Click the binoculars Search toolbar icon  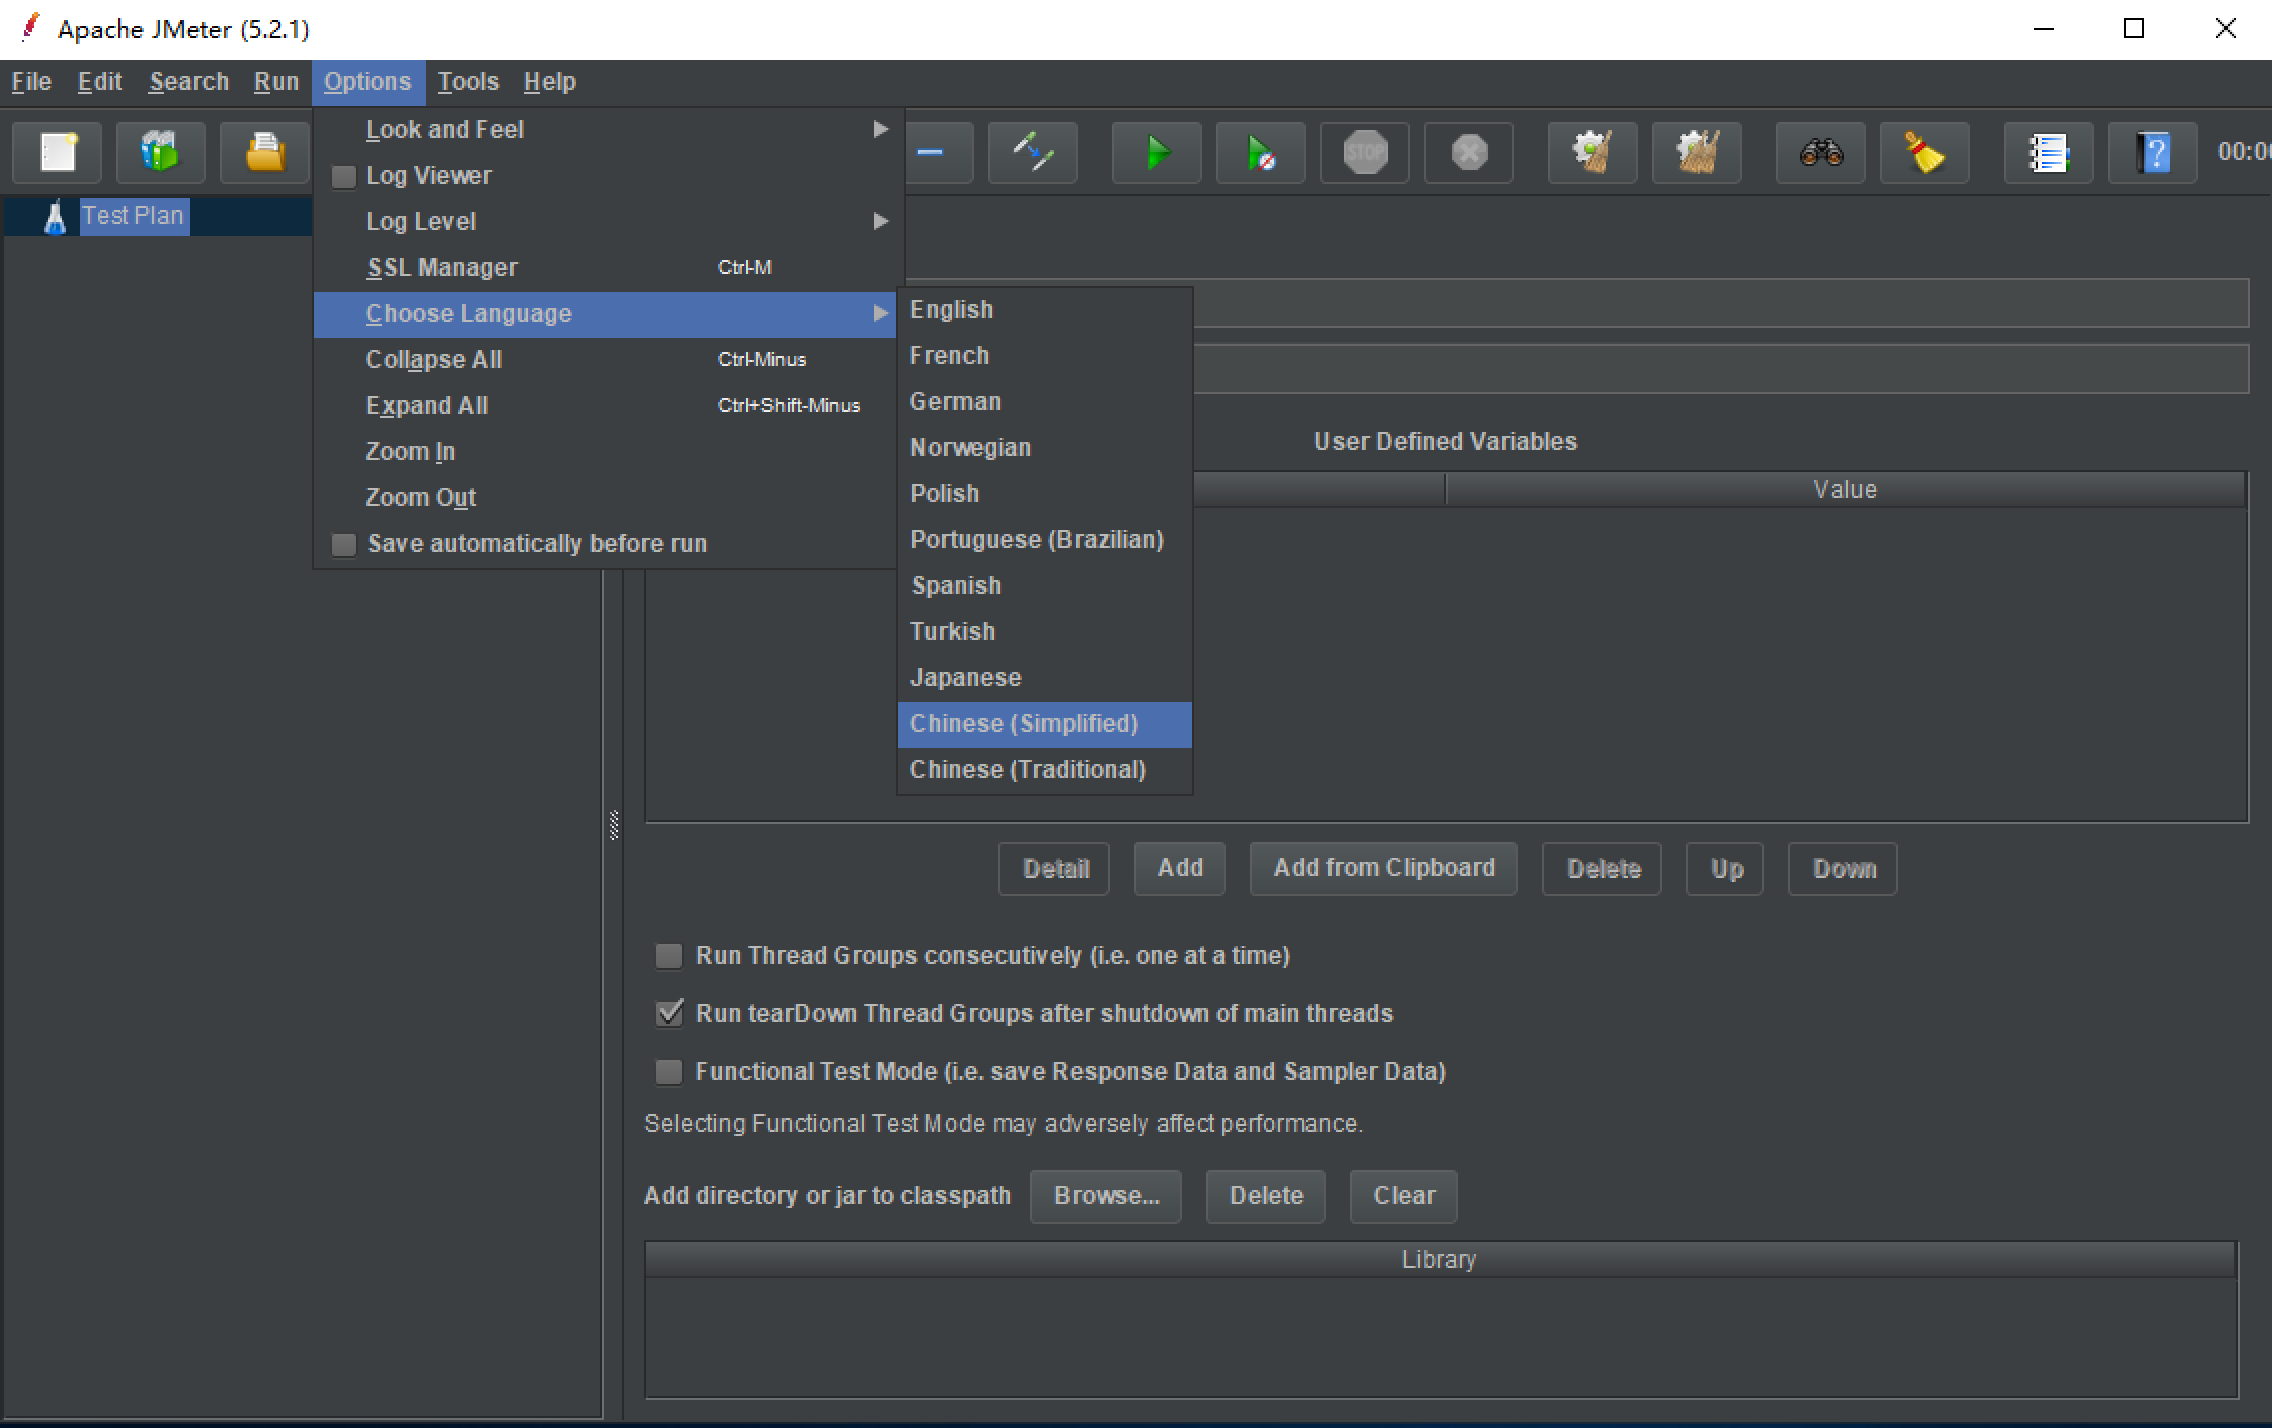click(1820, 153)
